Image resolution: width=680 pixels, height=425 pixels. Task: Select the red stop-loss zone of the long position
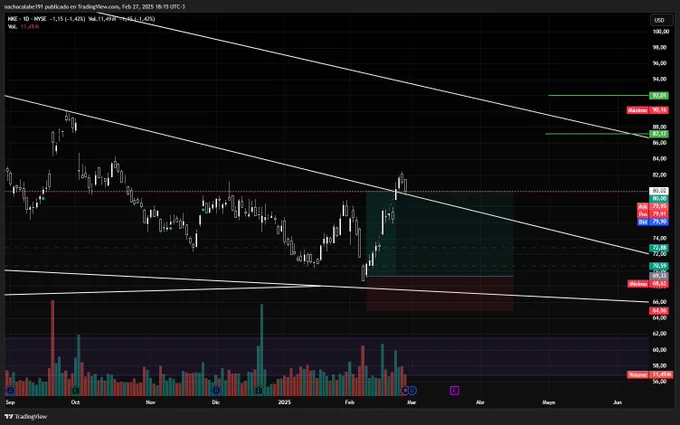click(440, 294)
